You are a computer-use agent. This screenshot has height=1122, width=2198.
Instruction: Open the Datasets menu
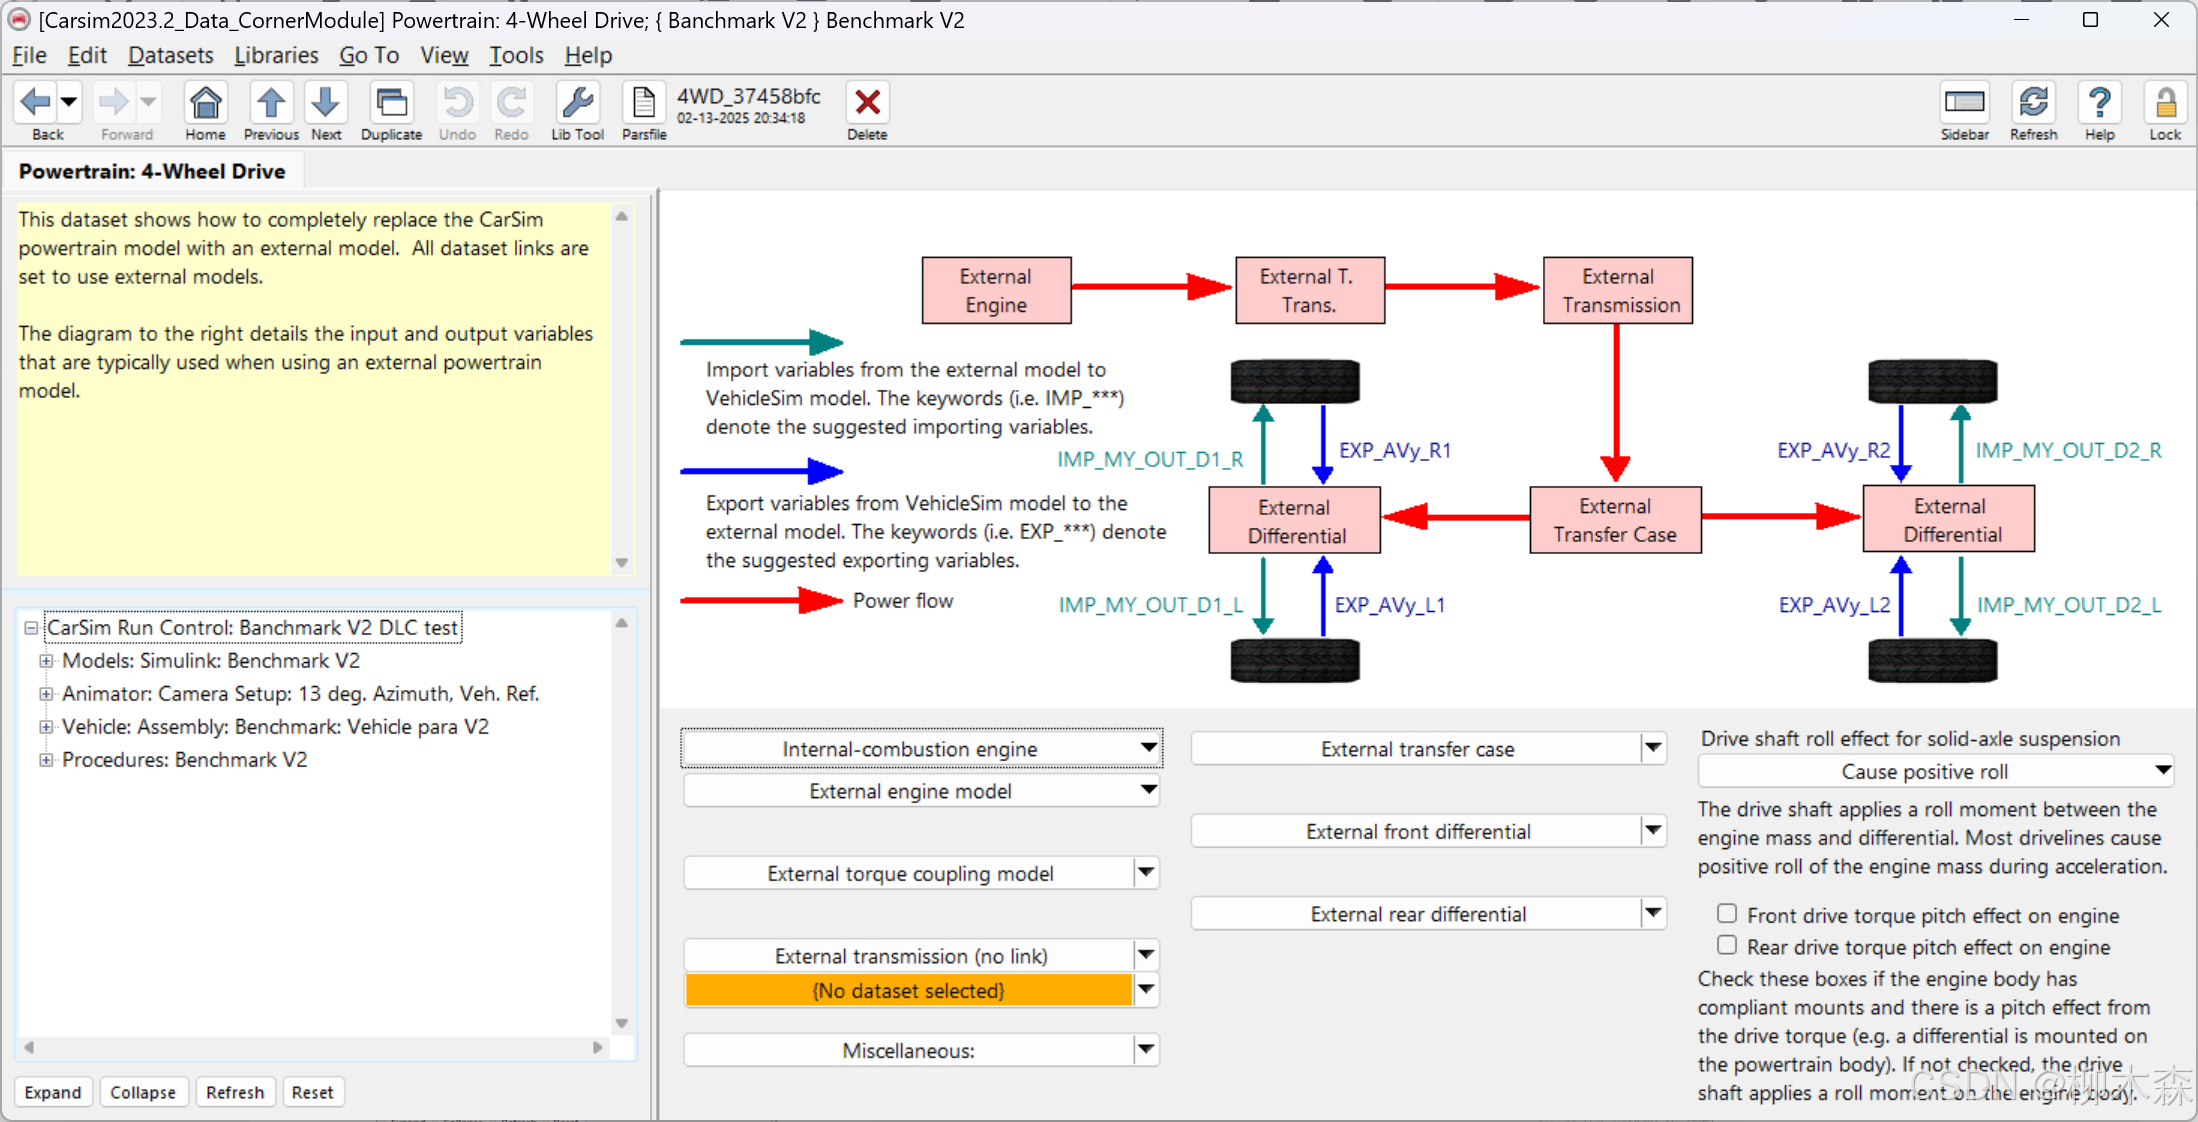click(x=170, y=55)
